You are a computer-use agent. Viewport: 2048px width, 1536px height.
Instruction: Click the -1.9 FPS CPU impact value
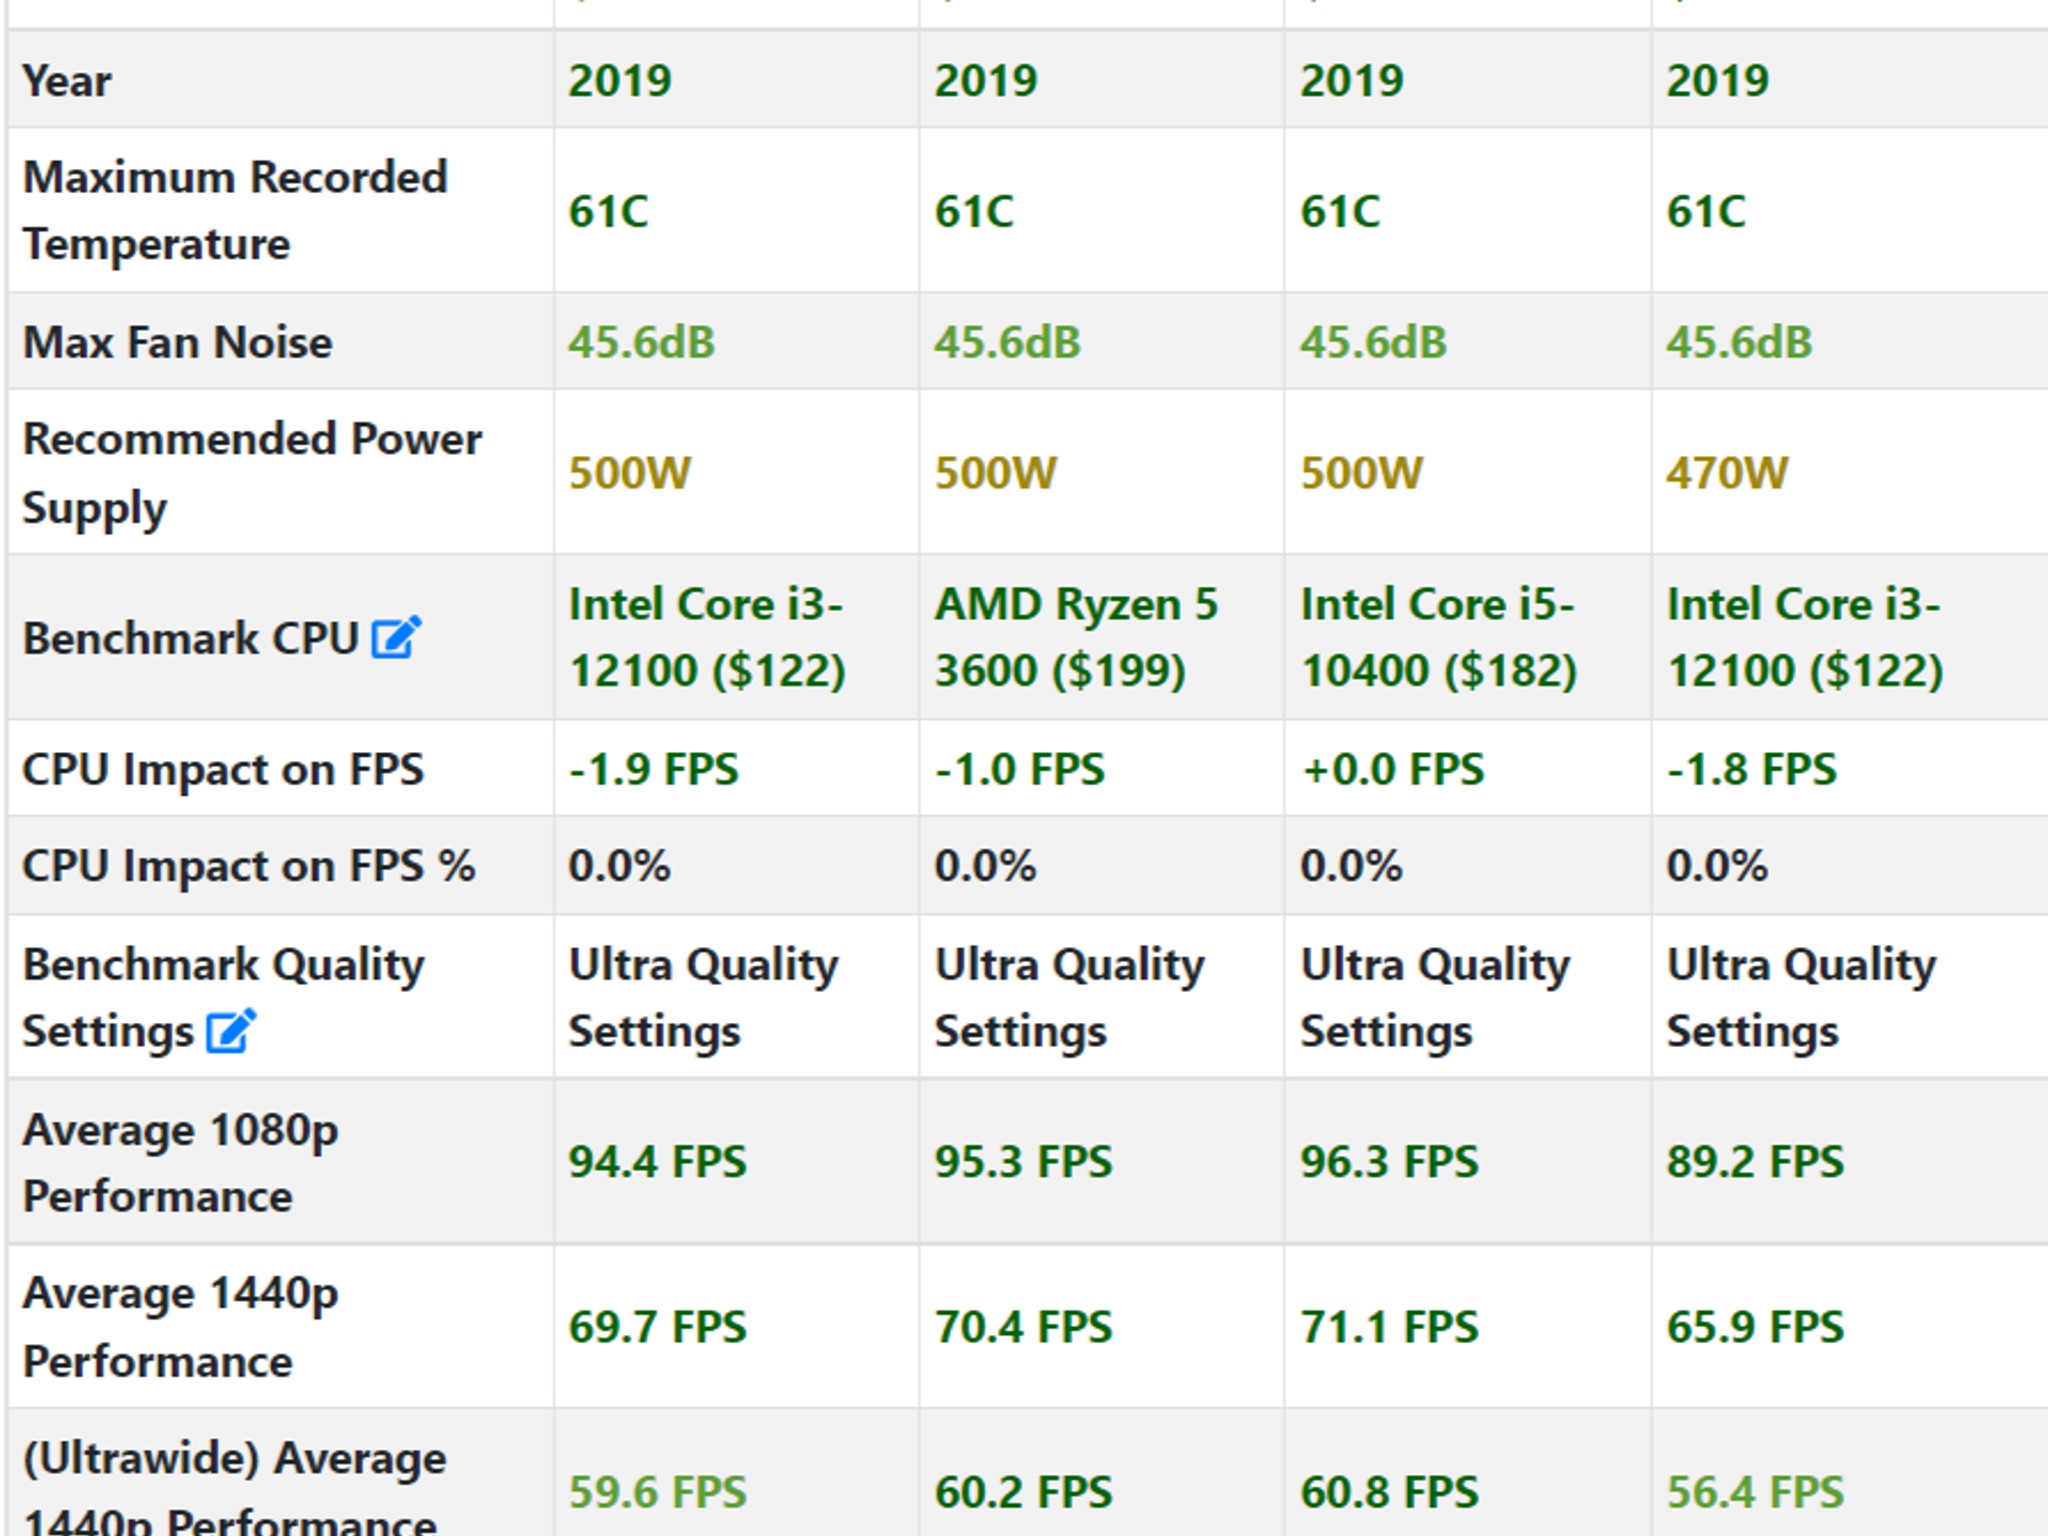pos(653,769)
